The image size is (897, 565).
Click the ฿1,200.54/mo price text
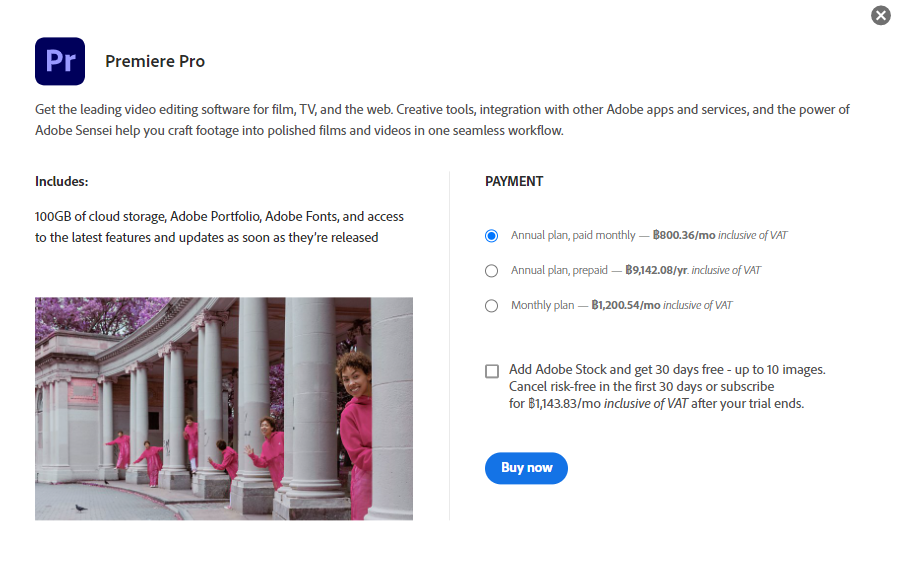(626, 305)
